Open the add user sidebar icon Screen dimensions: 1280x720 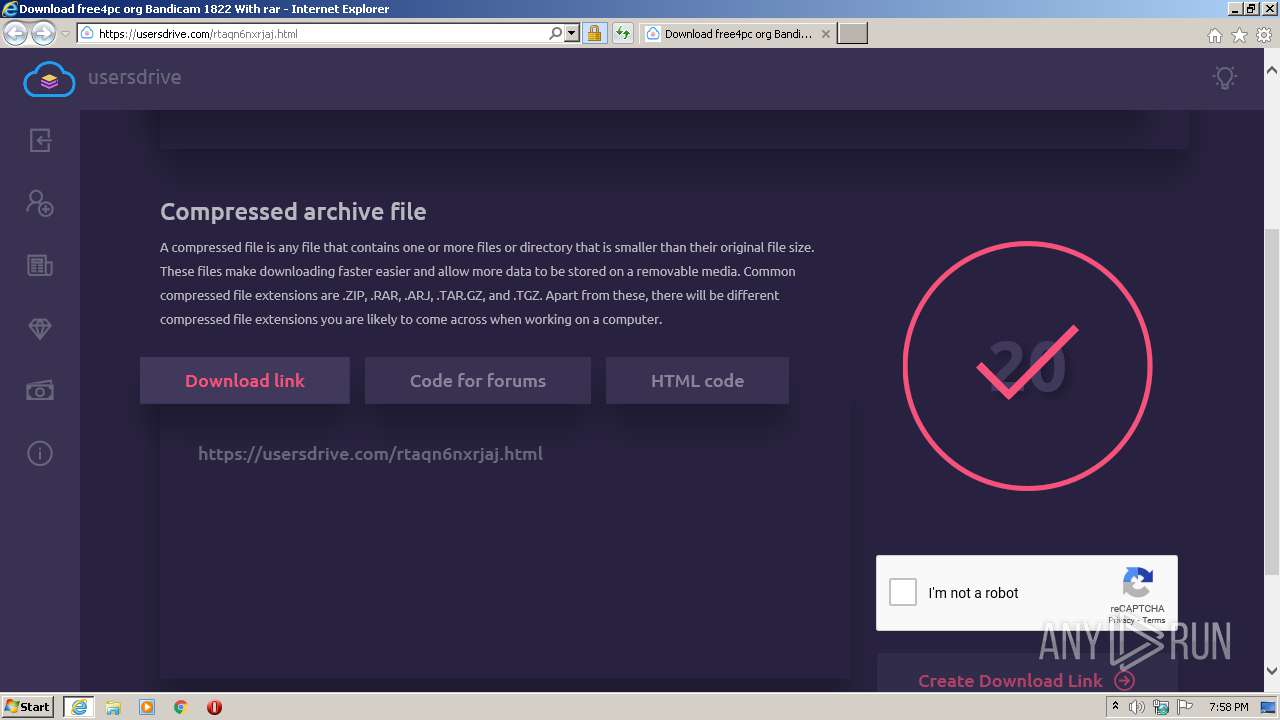point(40,203)
